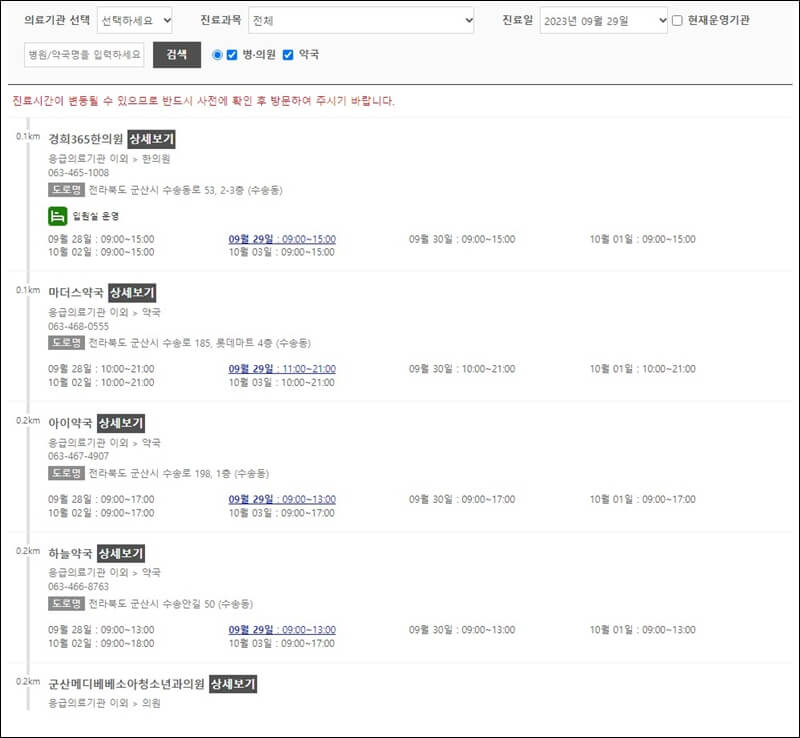Click 응급의료기관 이외 > 의원 category text
Image resolution: width=800 pixels, height=738 pixels.
(x=105, y=703)
